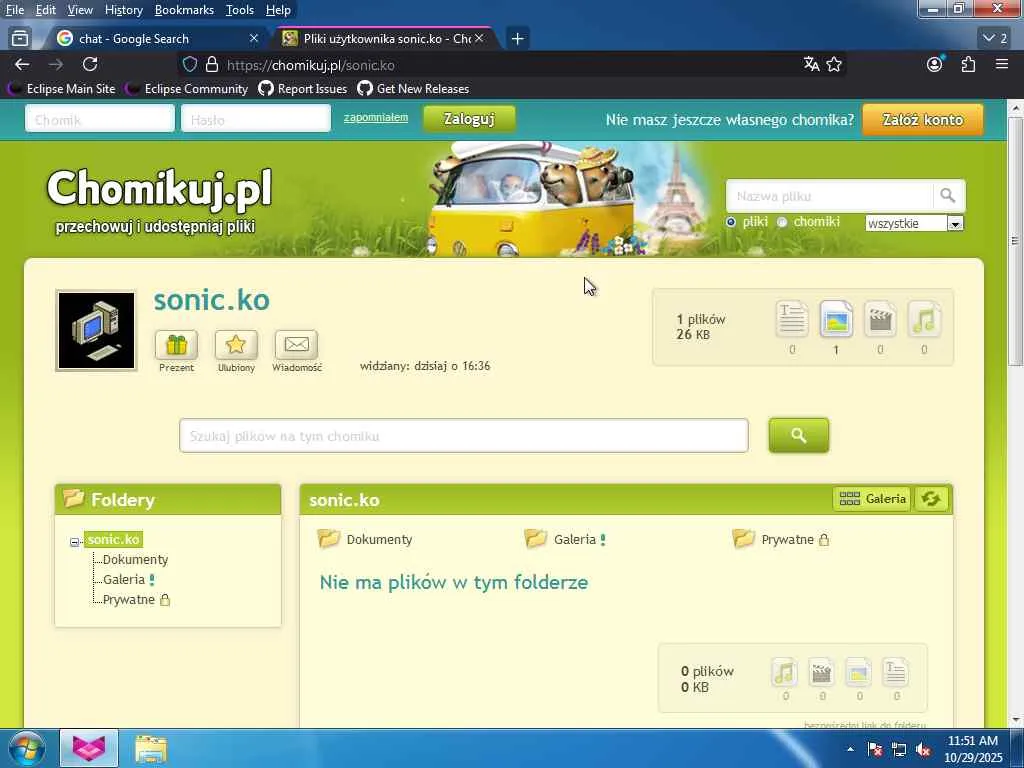
Task: Bookmark this page with the star icon
Action: tap(834, 65)
